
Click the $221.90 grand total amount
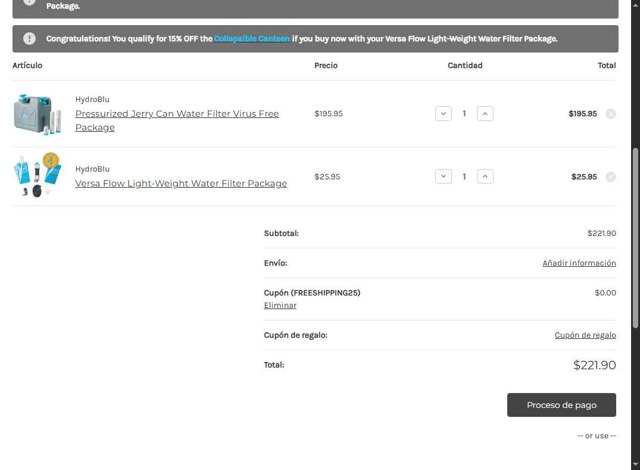coord(594,365)
